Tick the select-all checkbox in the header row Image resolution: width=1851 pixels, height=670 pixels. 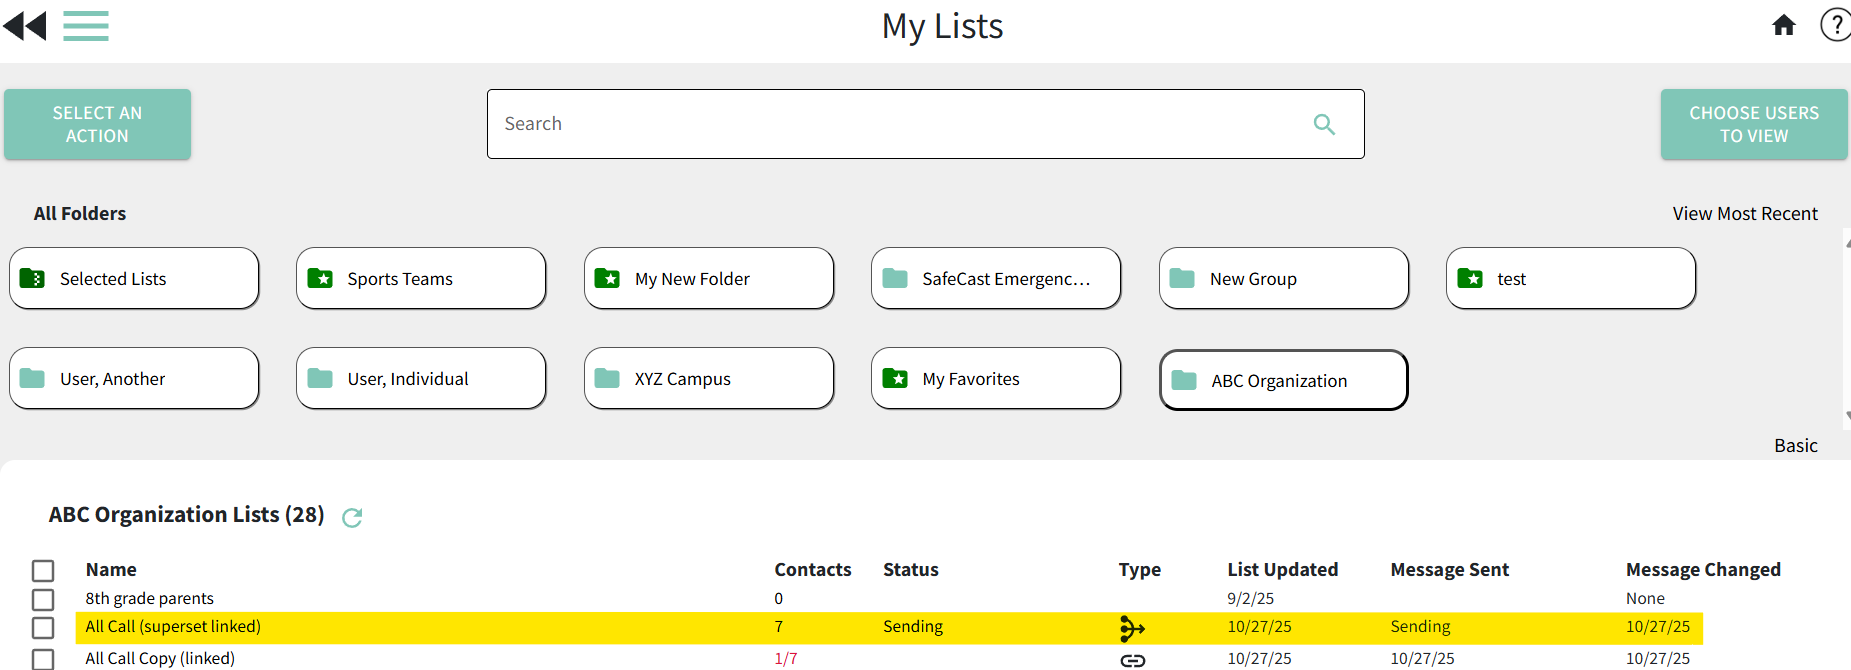(43, 571)
